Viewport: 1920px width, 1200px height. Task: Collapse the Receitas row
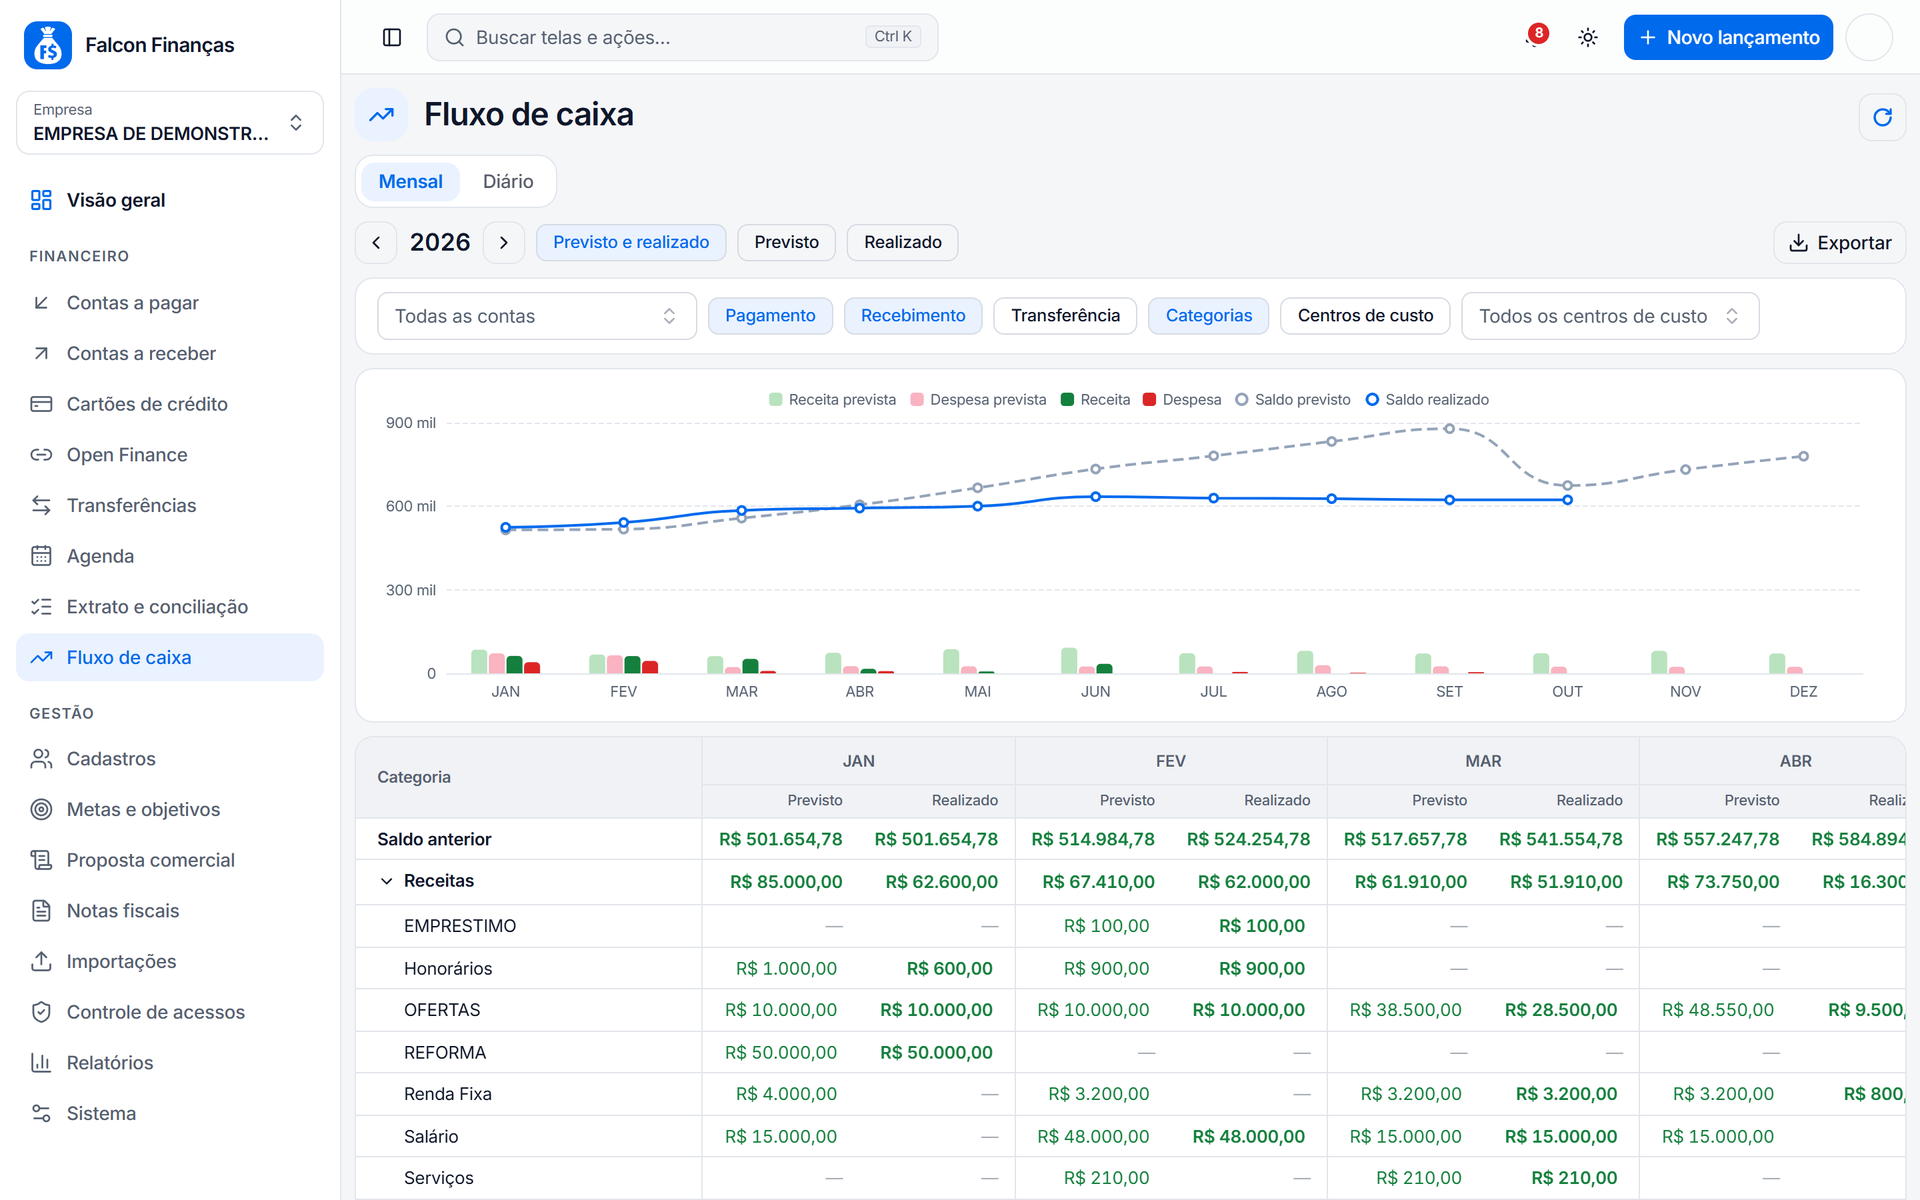pyautogui.click(x=386, y=881)
